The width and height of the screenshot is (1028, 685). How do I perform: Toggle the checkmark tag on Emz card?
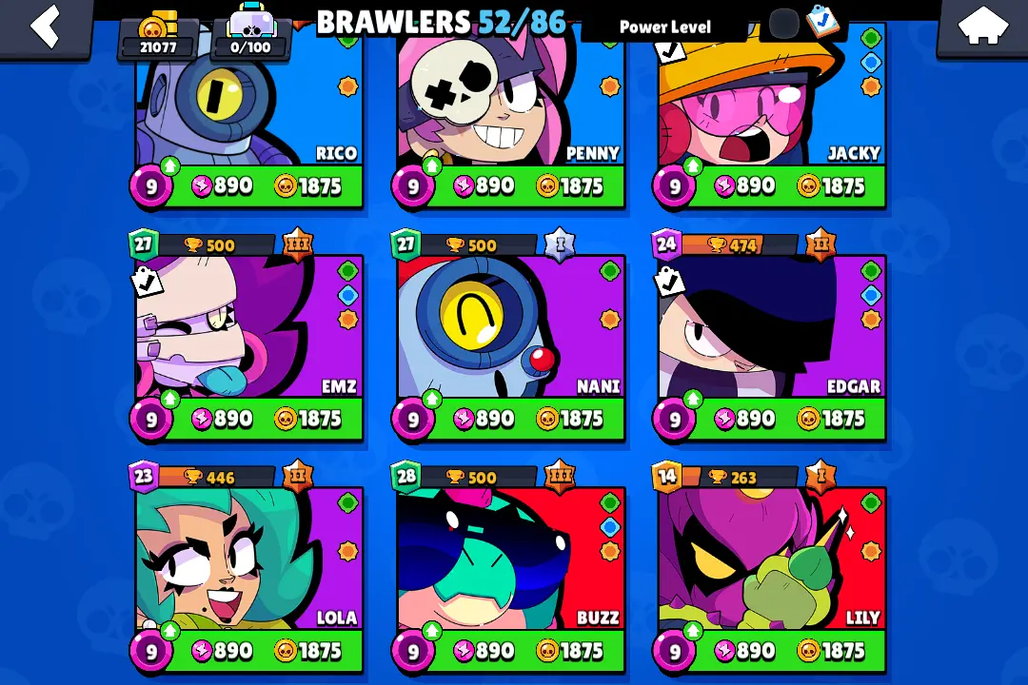pos(147,282)
